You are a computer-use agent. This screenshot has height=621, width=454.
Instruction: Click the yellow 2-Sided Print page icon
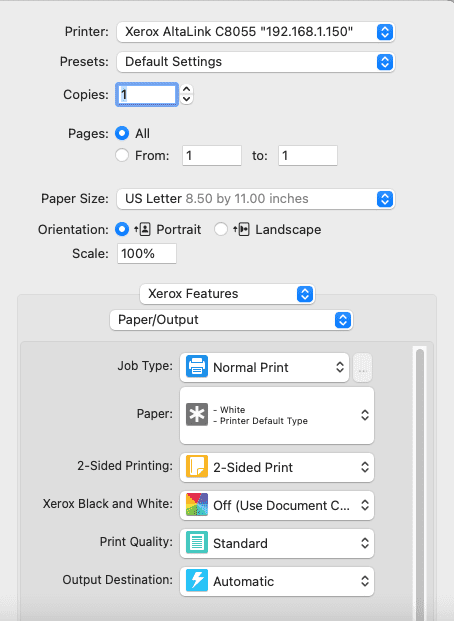coord(197,467)
